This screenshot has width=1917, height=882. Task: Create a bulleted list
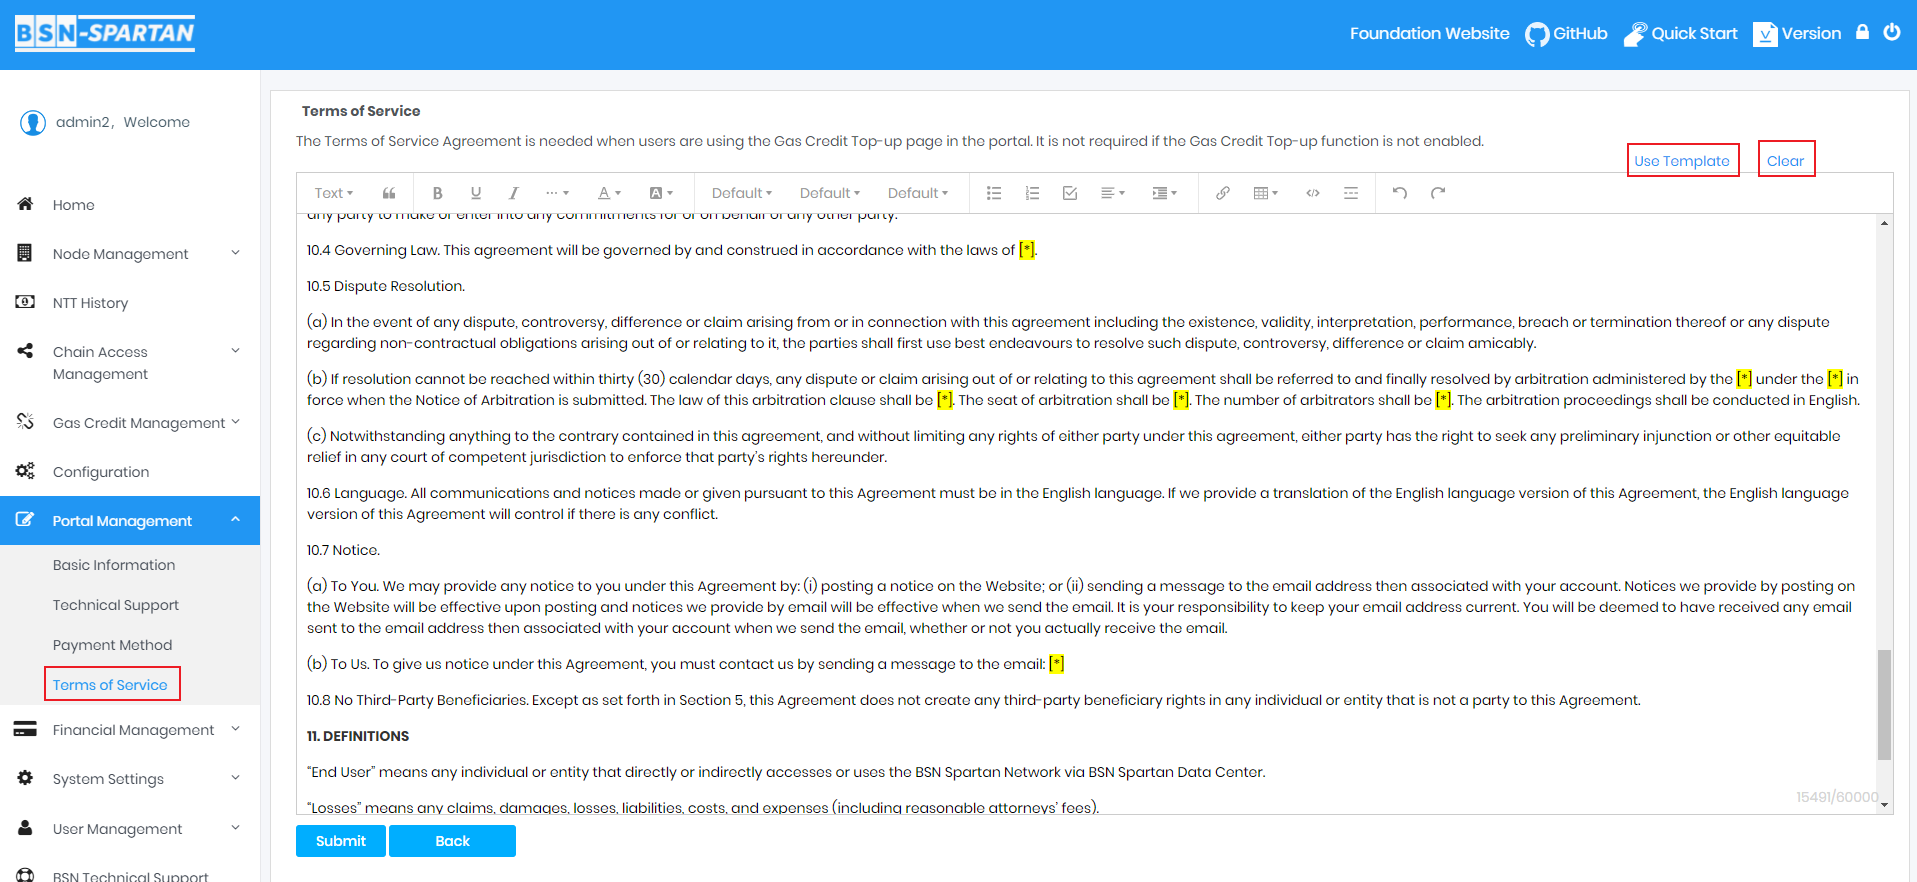pyautogui.click(x=993, y=193)
